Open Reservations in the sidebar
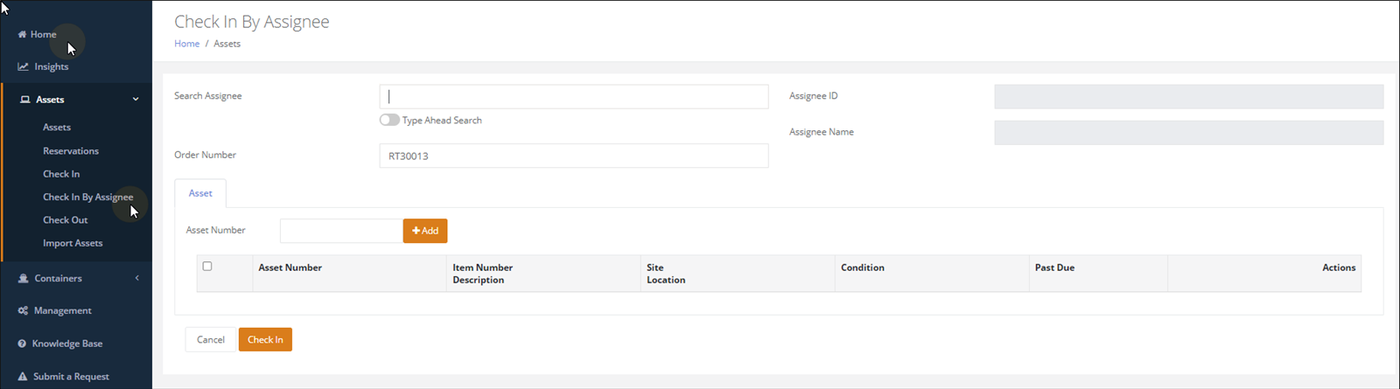Screen dimensions: 1400x389 (x=71, y=150)
